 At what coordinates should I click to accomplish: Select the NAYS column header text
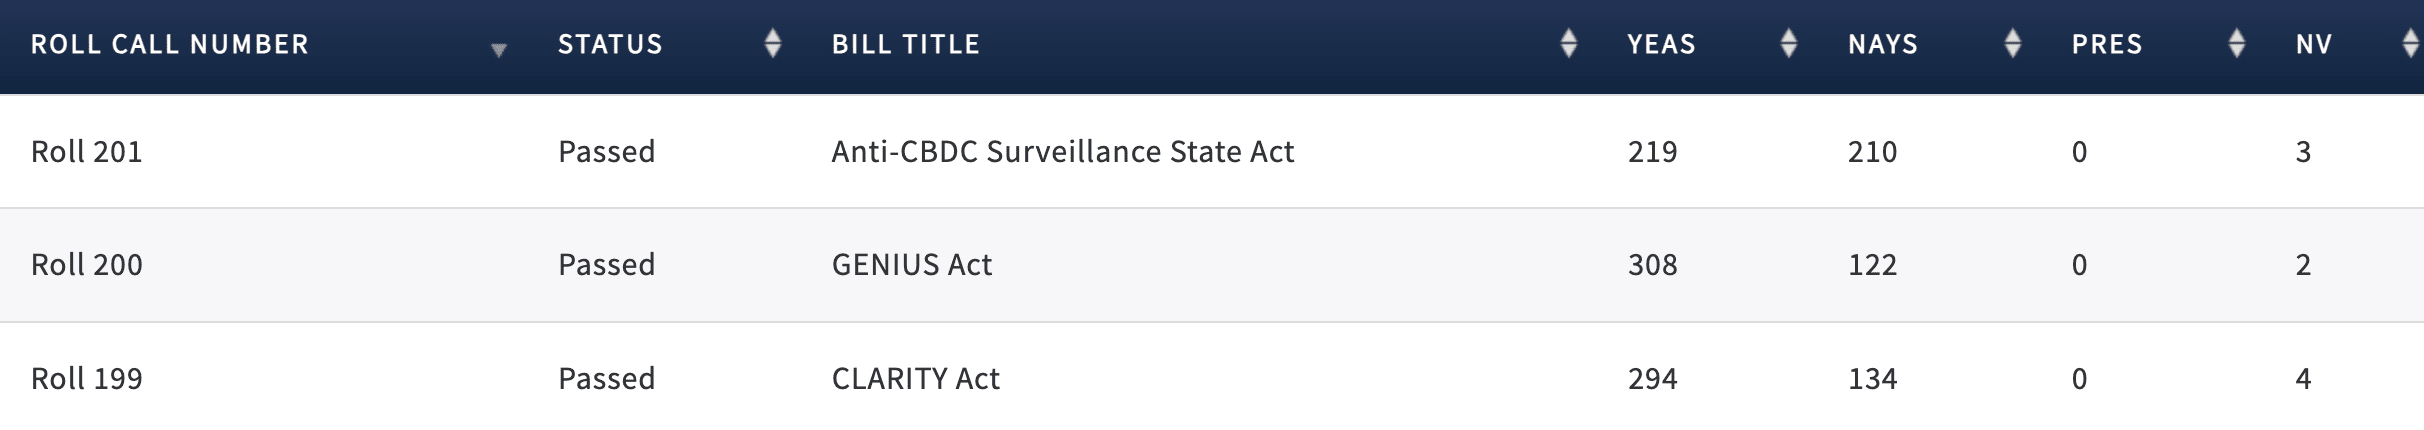click(x=1883, y=44)
